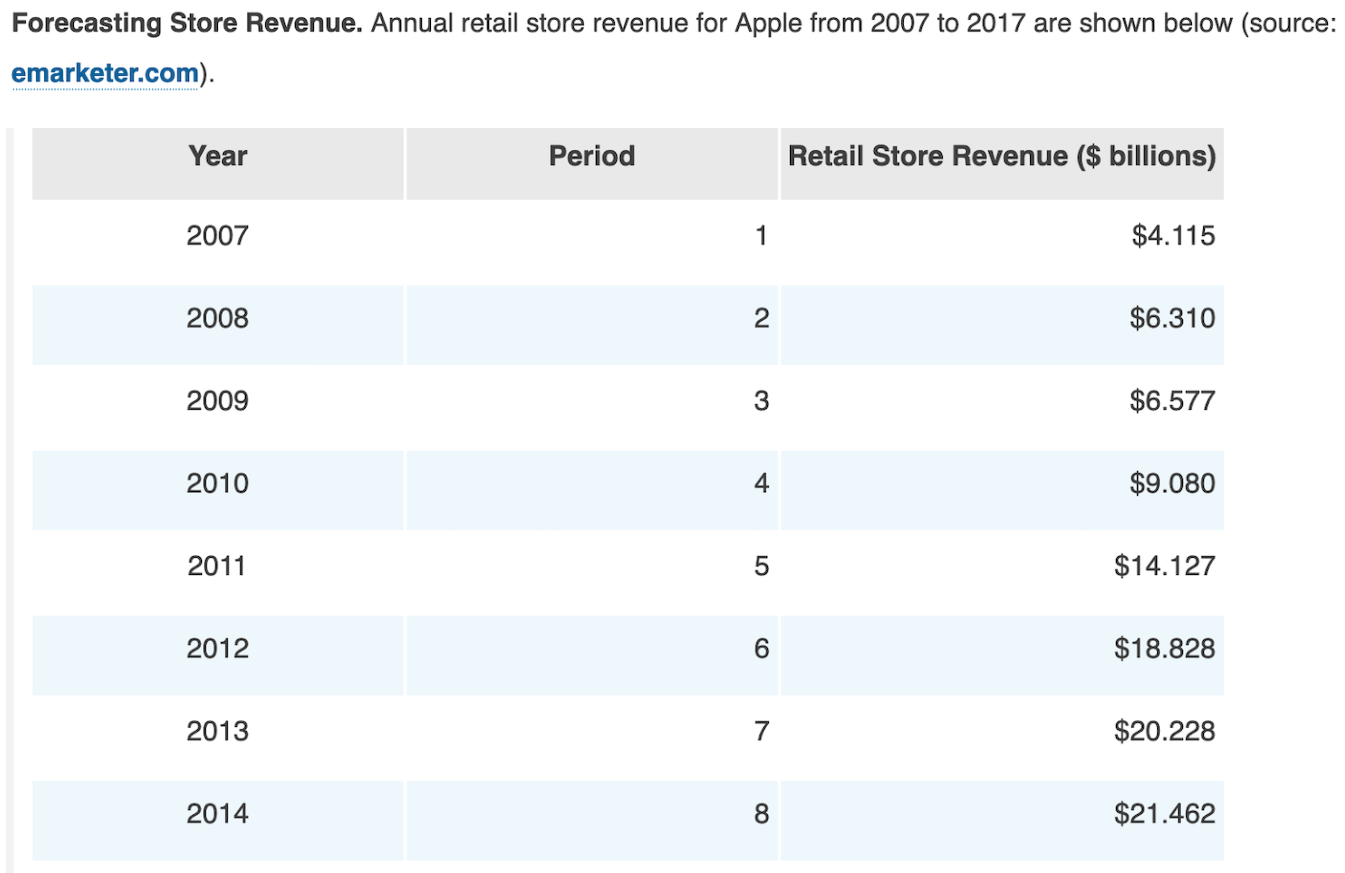Select the Period column header
The width and height of the screenshot is (1345, 873).
(592, 164)
